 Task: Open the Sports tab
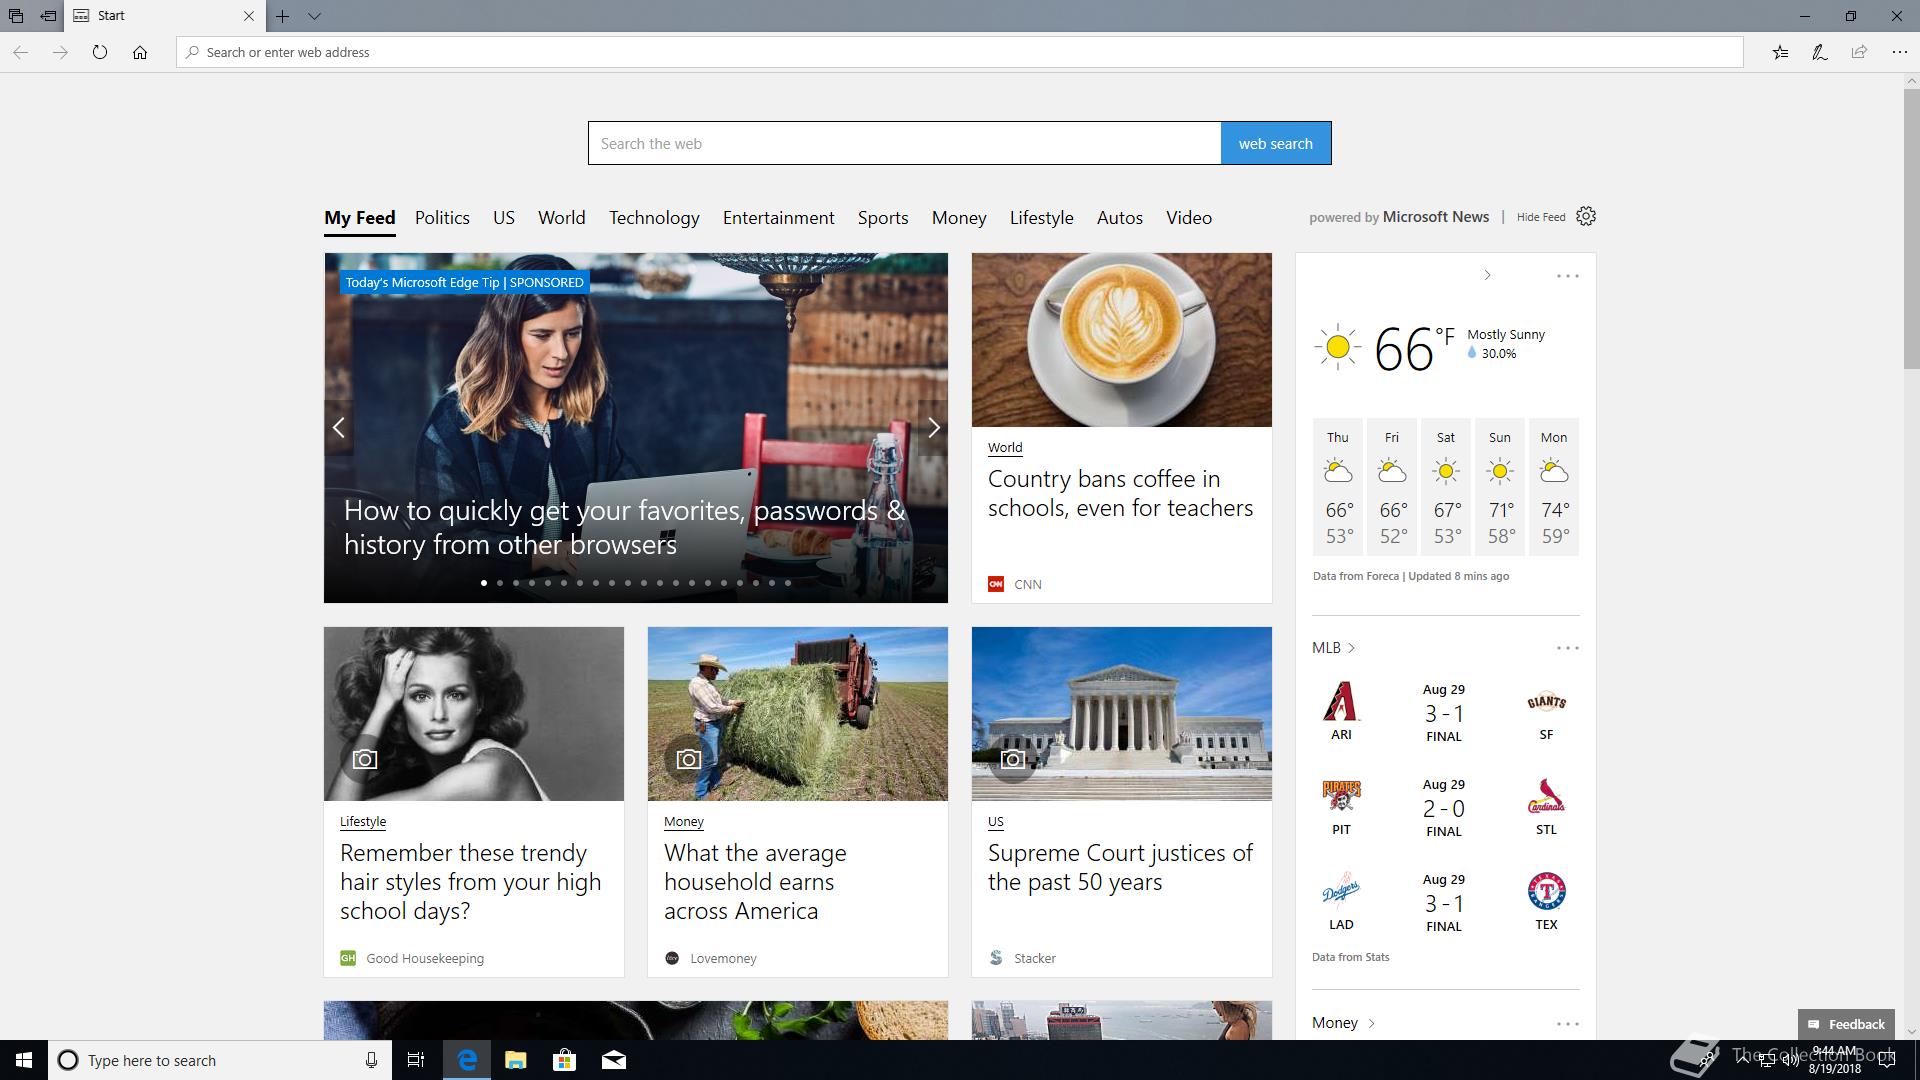(883, 218)
